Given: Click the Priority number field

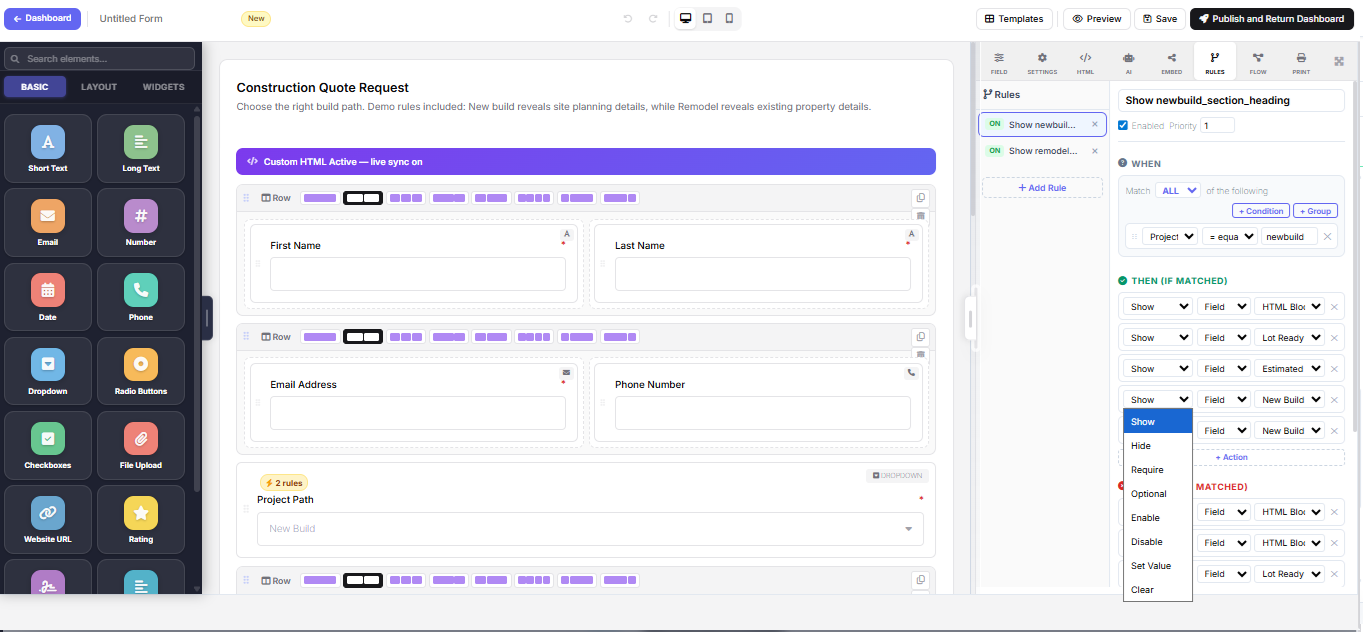Looking at the screenshot, I should (1217, 126).
